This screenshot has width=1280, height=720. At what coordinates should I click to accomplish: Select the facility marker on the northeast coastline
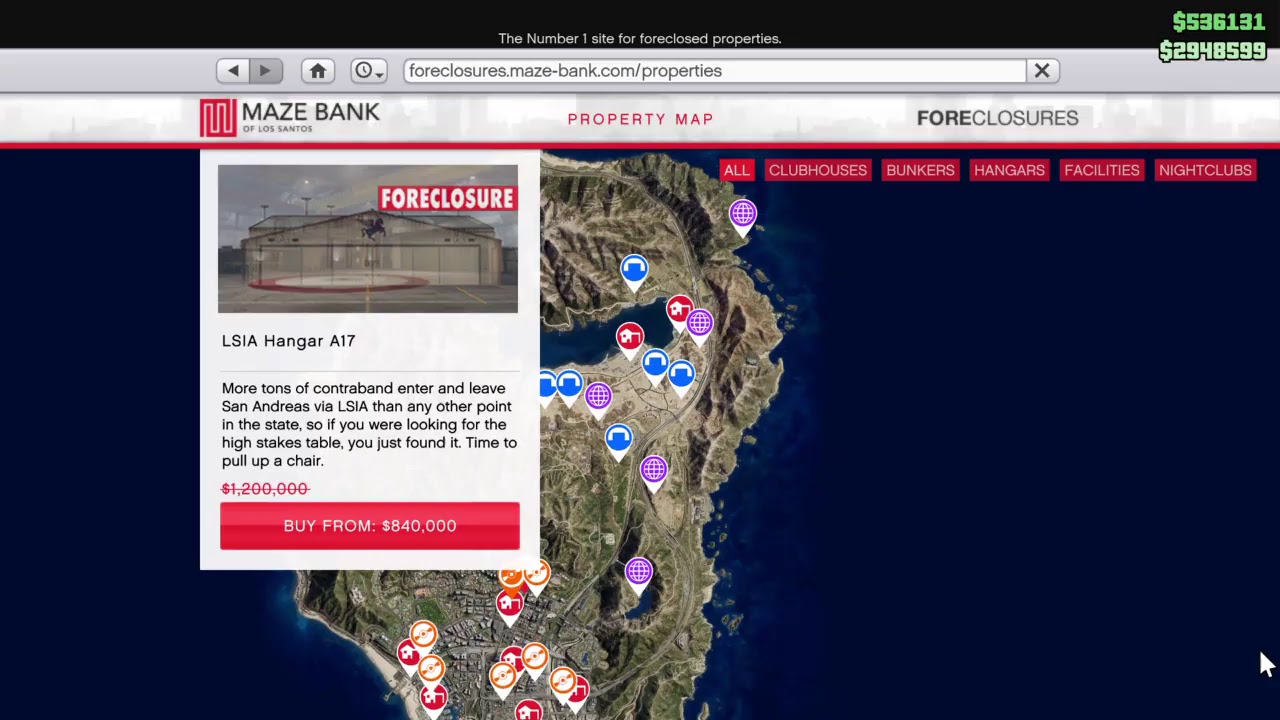(x=742, y=215)
